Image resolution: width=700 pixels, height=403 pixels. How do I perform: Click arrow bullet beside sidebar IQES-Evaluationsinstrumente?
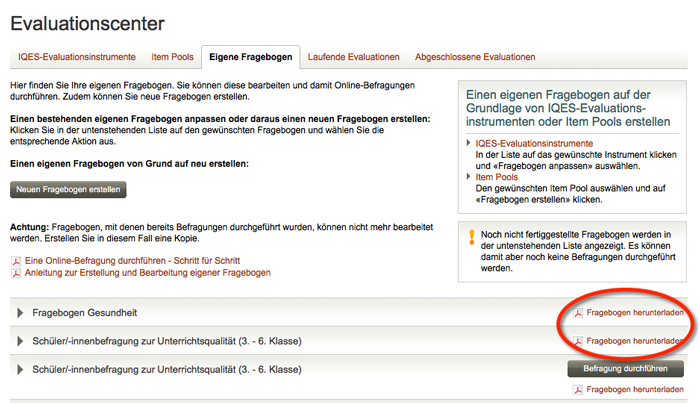click(468, 143)
